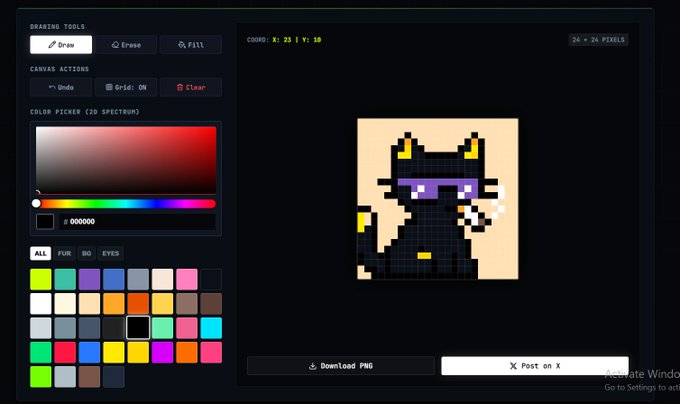Pick the dark navy swatch in last row
The image size is (680, 404).
[x=114, y=377]
